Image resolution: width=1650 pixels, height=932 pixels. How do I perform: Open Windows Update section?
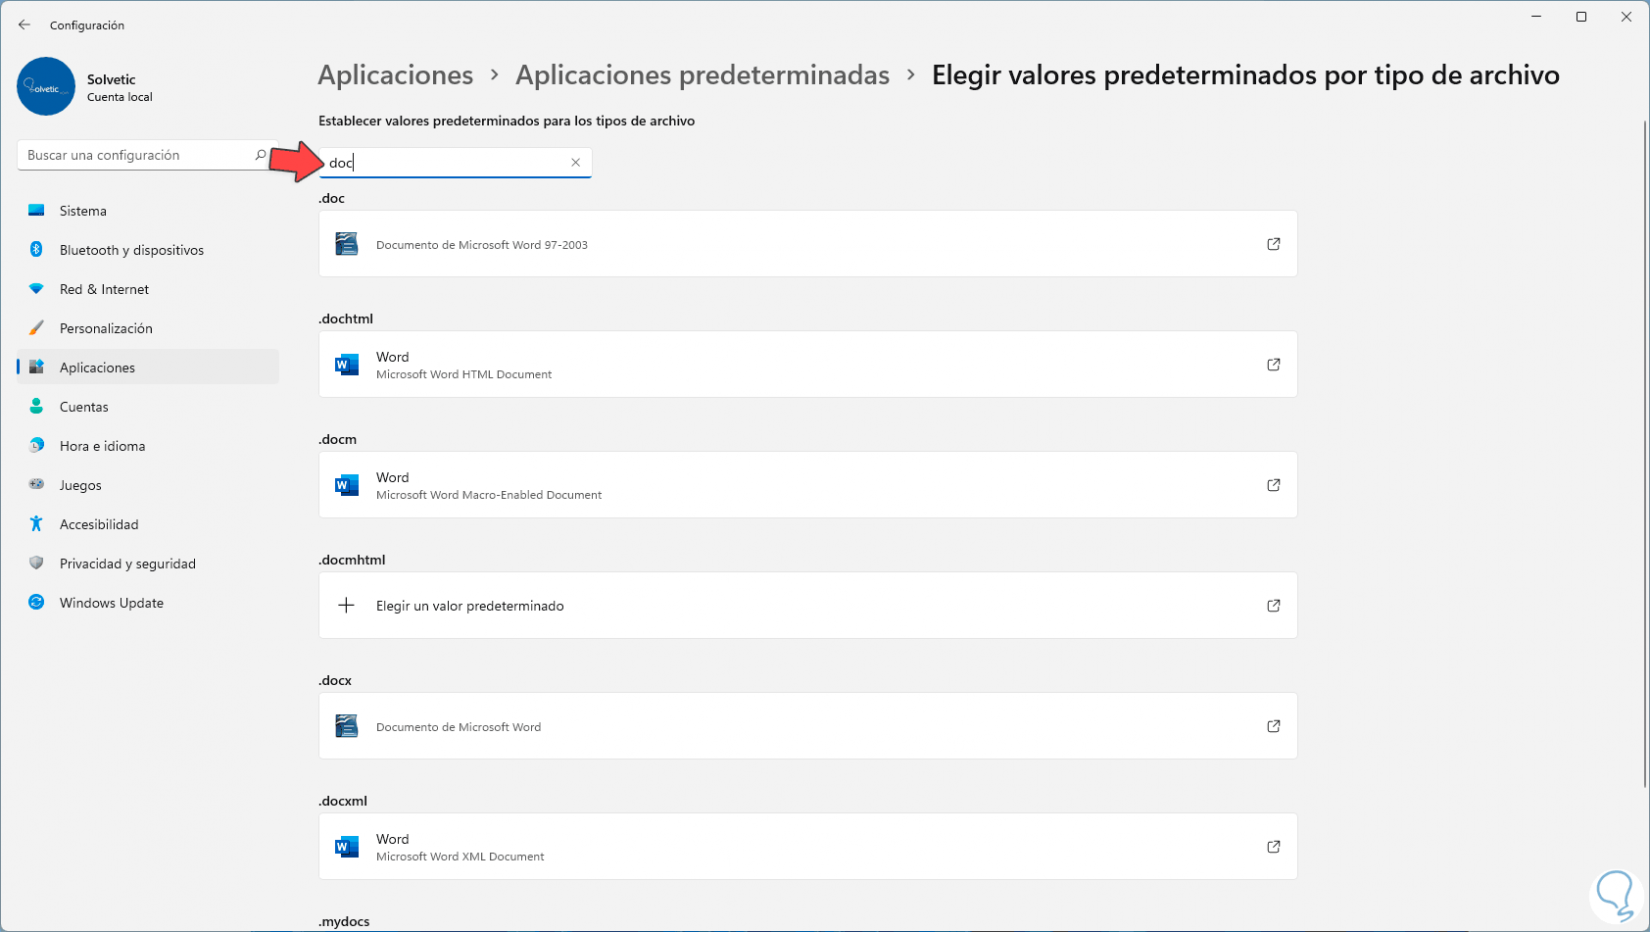148,603
